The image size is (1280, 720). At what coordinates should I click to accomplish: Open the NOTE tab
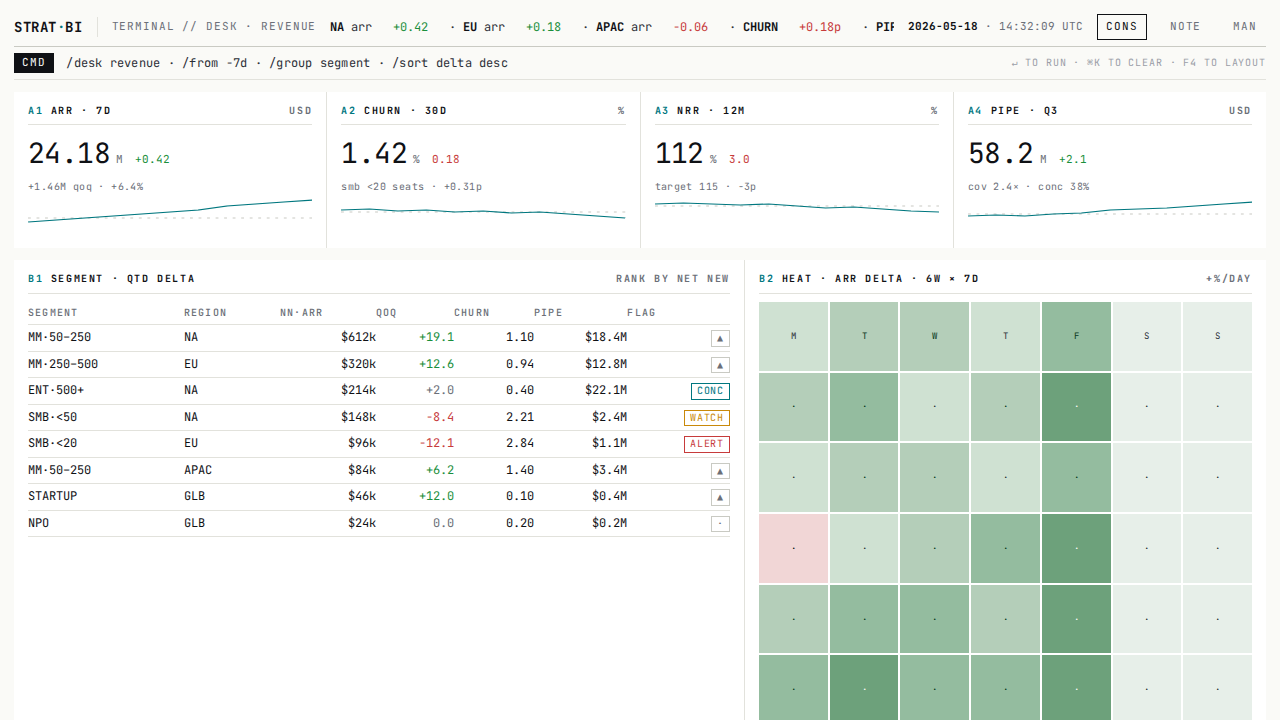(x=1185, y=27)
